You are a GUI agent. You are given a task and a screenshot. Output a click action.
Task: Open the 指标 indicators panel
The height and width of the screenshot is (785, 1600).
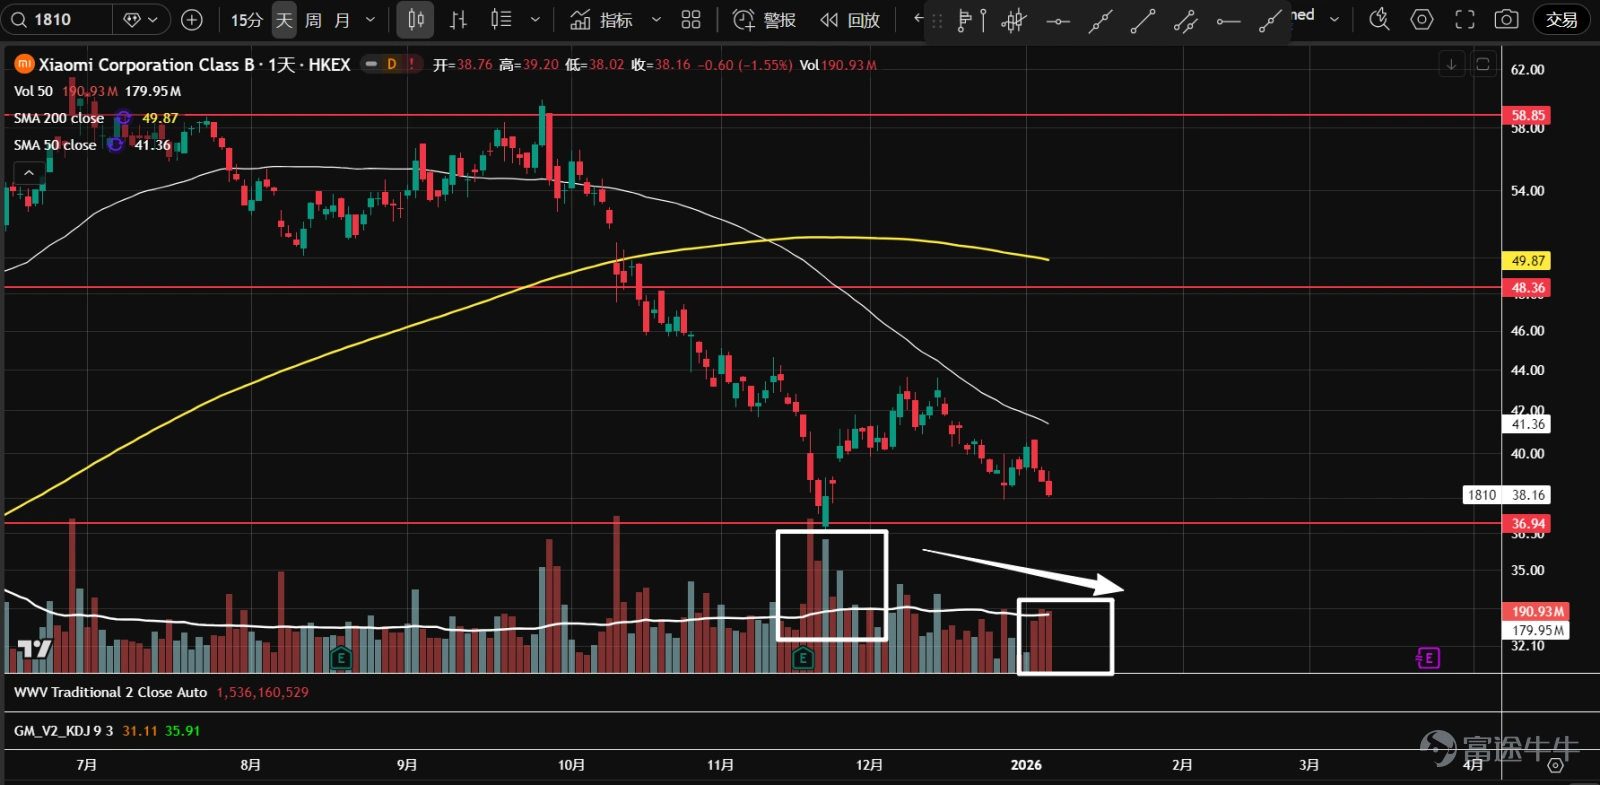coord(601,20)
